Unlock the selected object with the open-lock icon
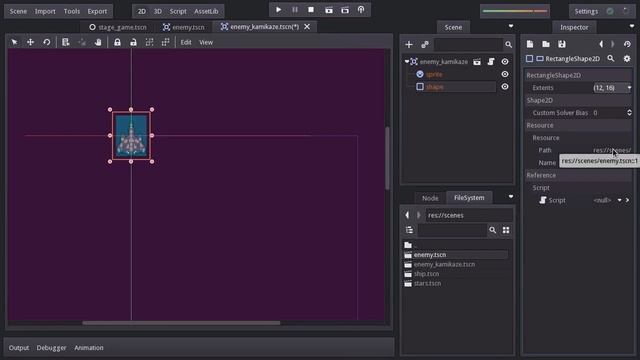The width and height of the screenshot is (640, 360). (x=133, y=42)
